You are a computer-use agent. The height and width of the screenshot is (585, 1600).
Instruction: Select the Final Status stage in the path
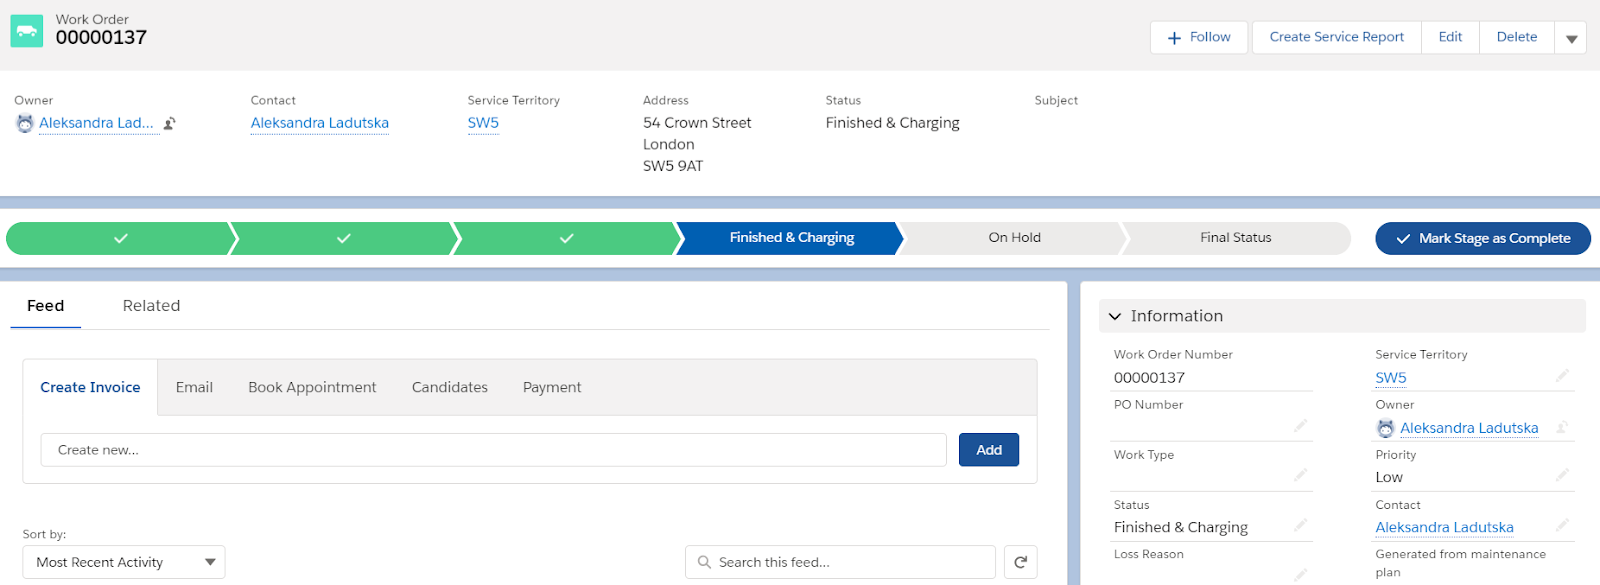pyautogui.click(x=1236, y=238)
